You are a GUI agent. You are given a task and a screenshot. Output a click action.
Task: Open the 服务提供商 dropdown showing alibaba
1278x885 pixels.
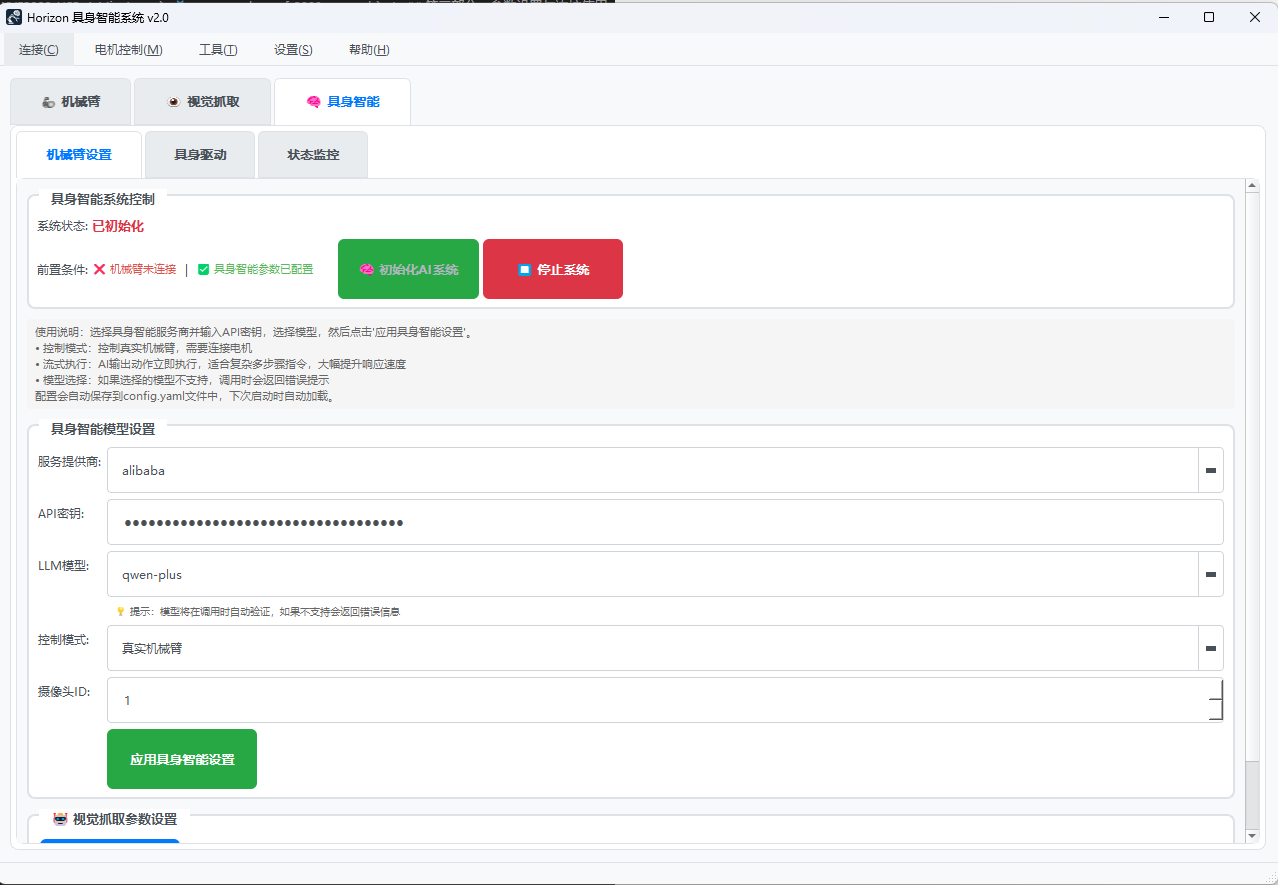(x=1210, y=470)
